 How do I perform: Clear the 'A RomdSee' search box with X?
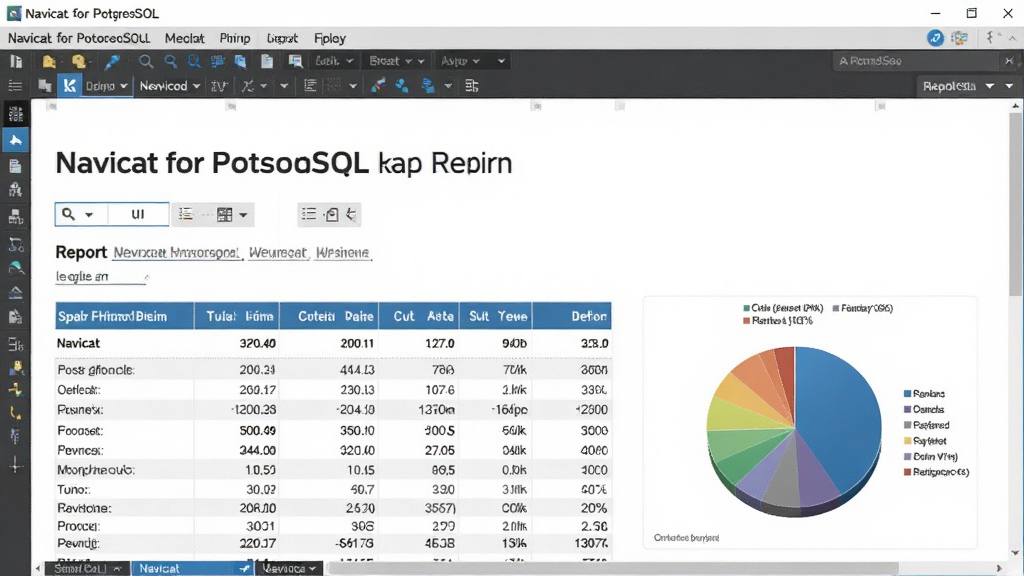coord(1009,61)
